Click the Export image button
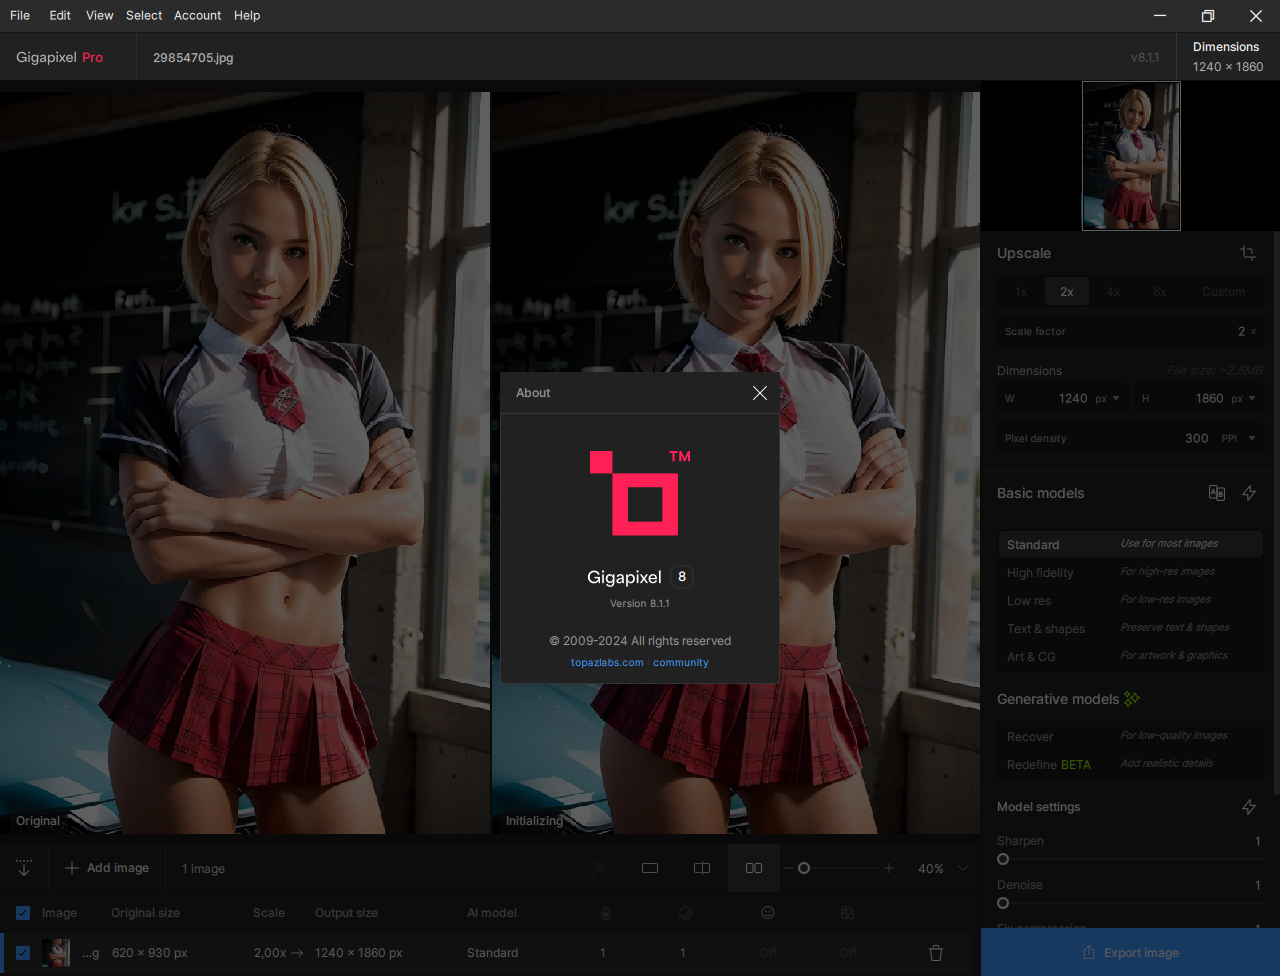The height and width of the screenshot is (976, 1280). [1130, 953]
